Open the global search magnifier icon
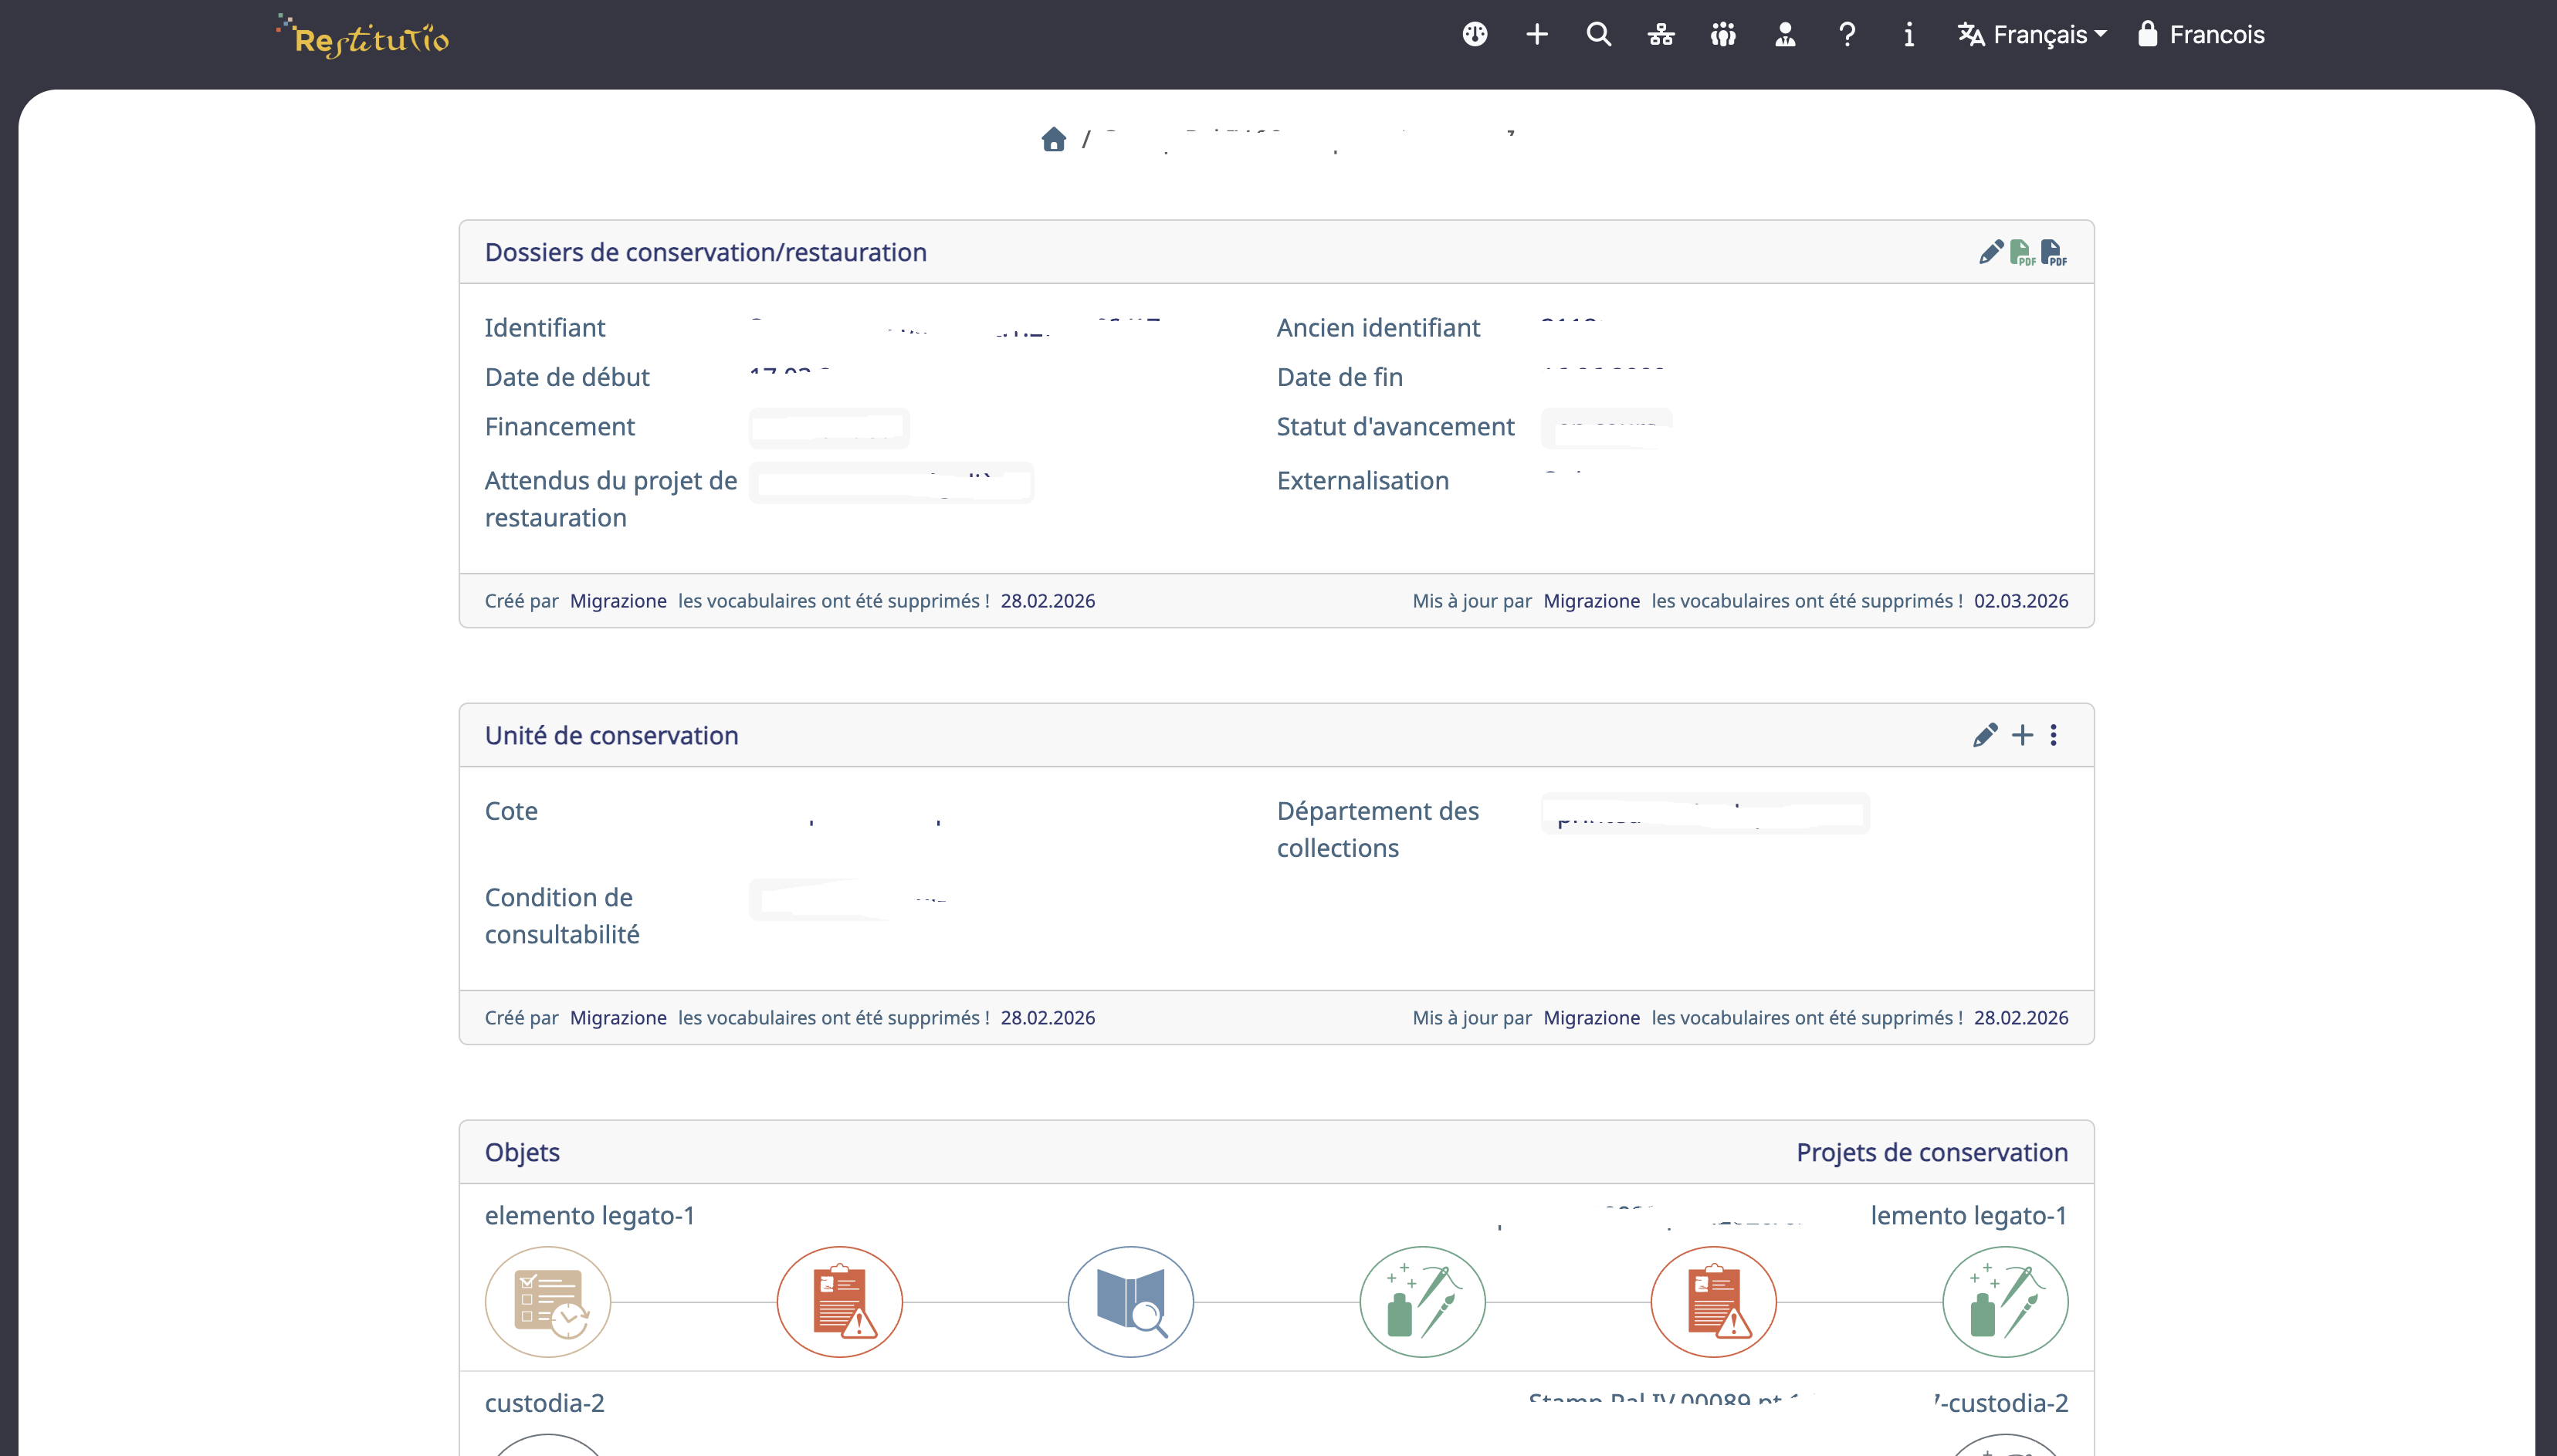 pos(1598,35)
